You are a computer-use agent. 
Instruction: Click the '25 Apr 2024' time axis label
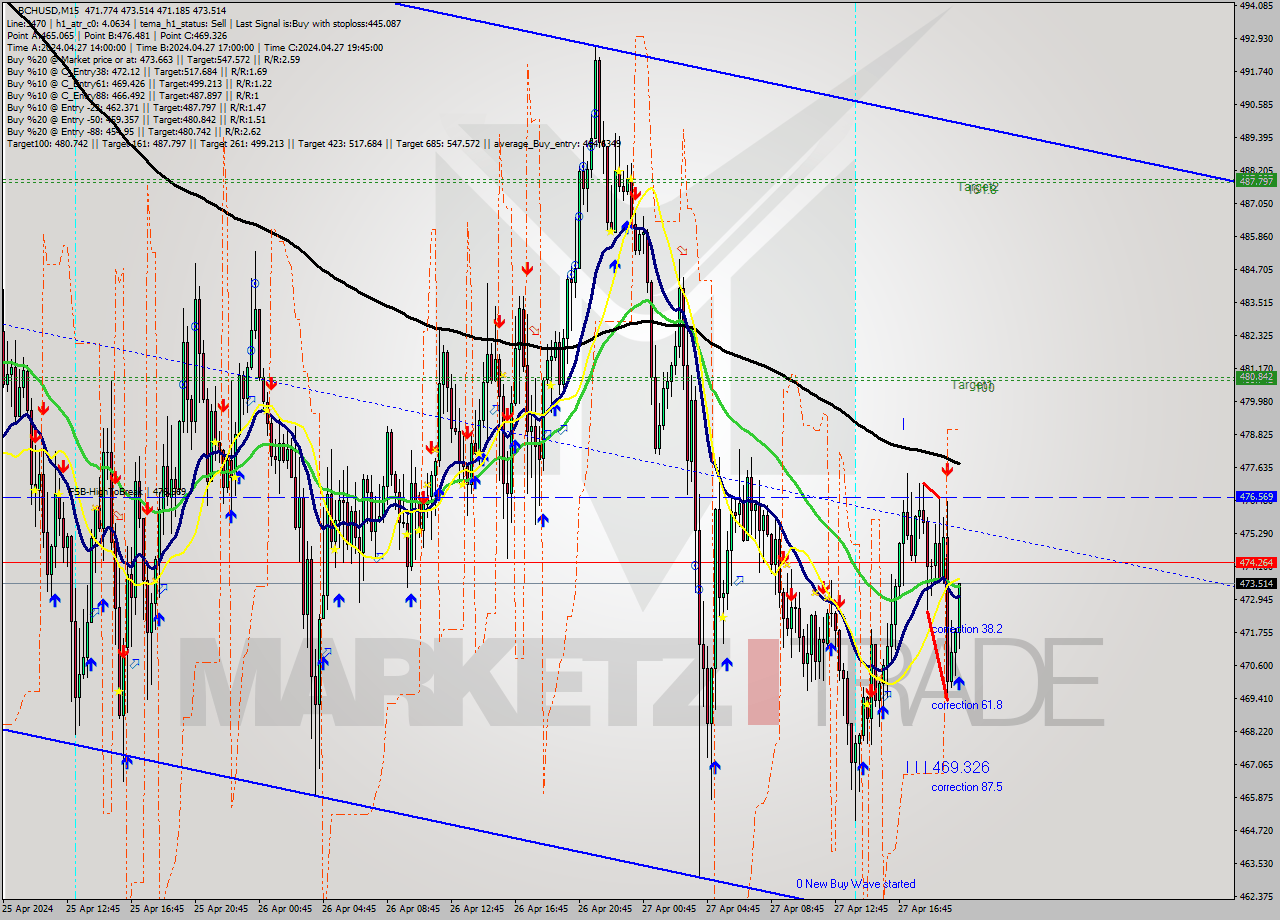pos(30,909)
